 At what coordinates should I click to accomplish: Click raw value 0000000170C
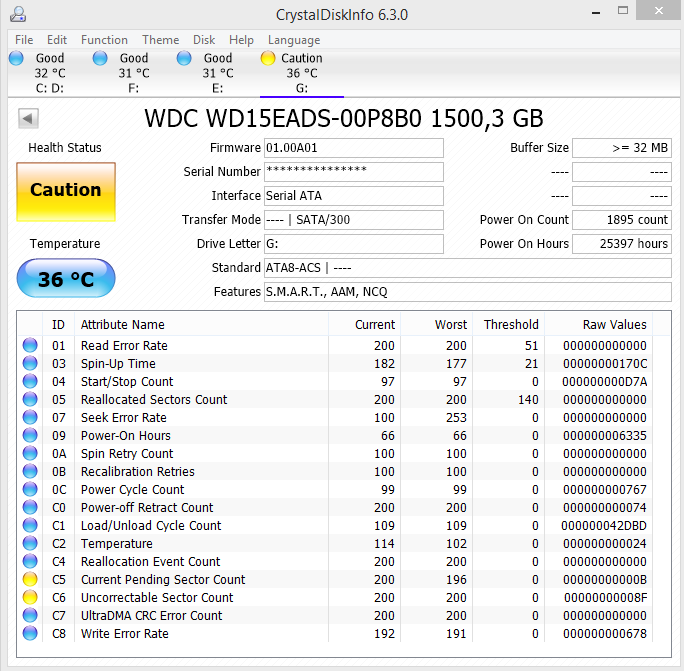605,363
